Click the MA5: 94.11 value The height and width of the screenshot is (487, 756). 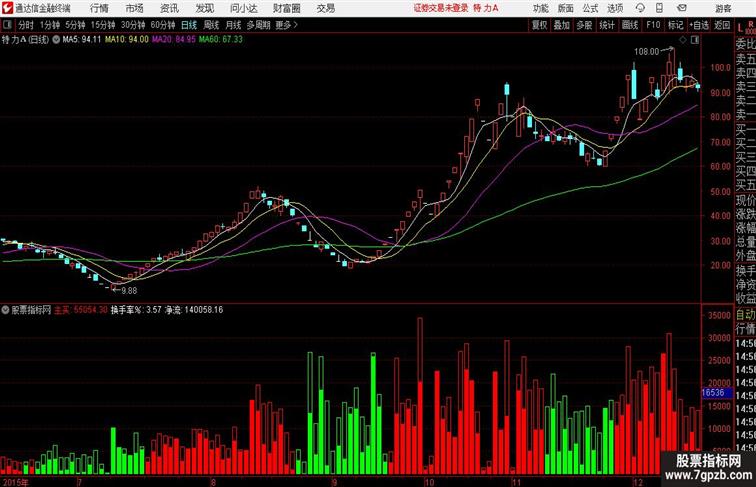(81, 40)
